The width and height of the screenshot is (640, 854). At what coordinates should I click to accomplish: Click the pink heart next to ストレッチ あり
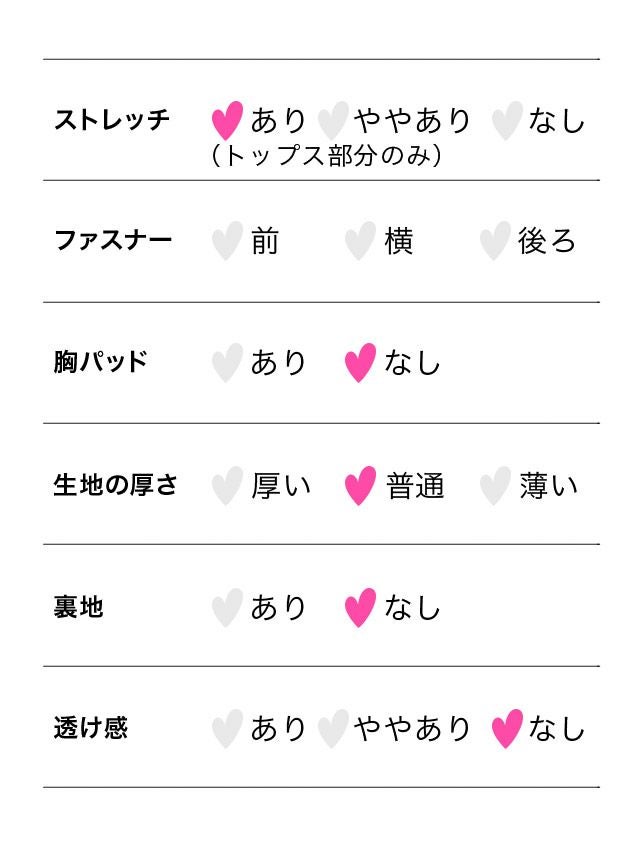227,121
